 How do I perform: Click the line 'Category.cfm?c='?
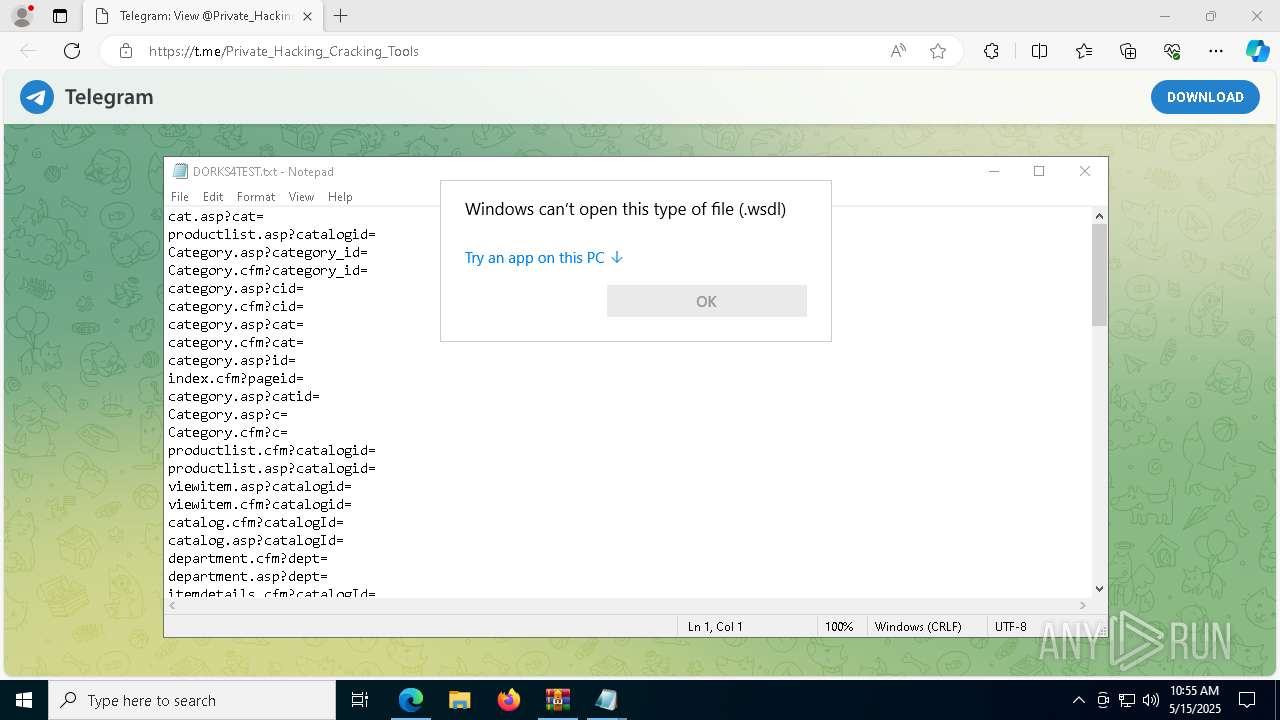tap(228, 433)
